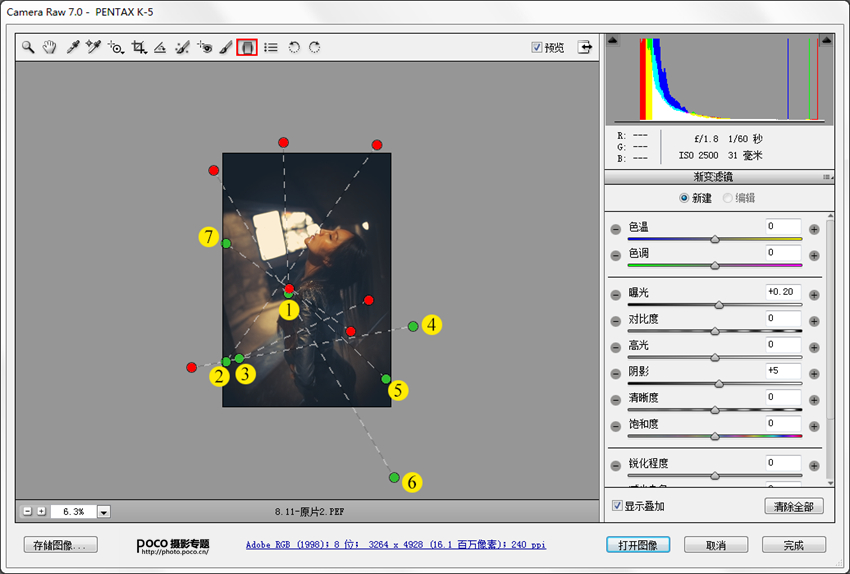Viewport: 850px width, 574px height.
Task: Toggle highlight clipping warning in histogram
Action: coord(826,40)
